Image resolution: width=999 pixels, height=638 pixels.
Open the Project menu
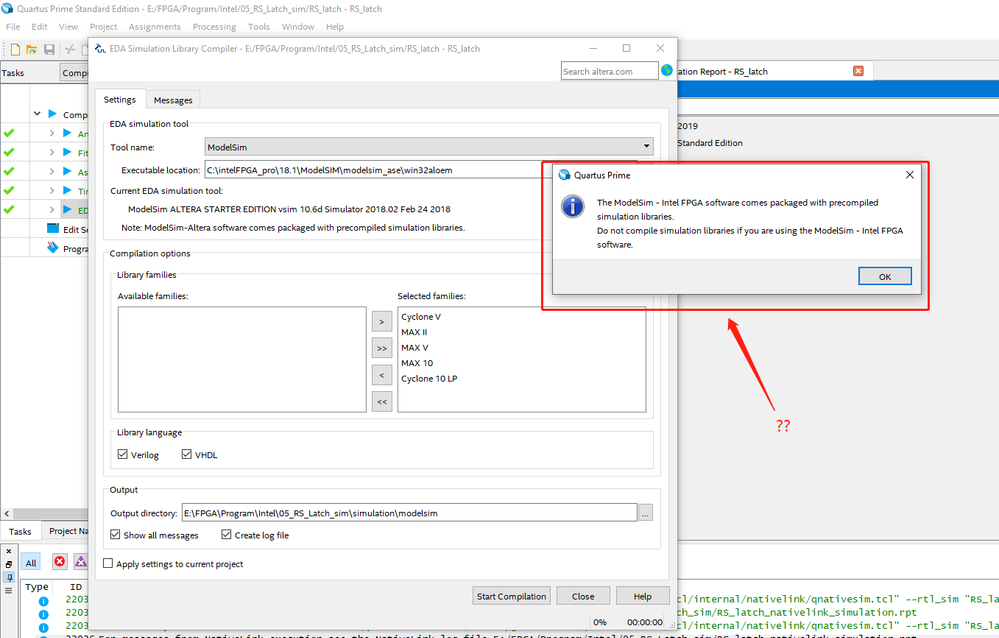(x=103, y=27)
